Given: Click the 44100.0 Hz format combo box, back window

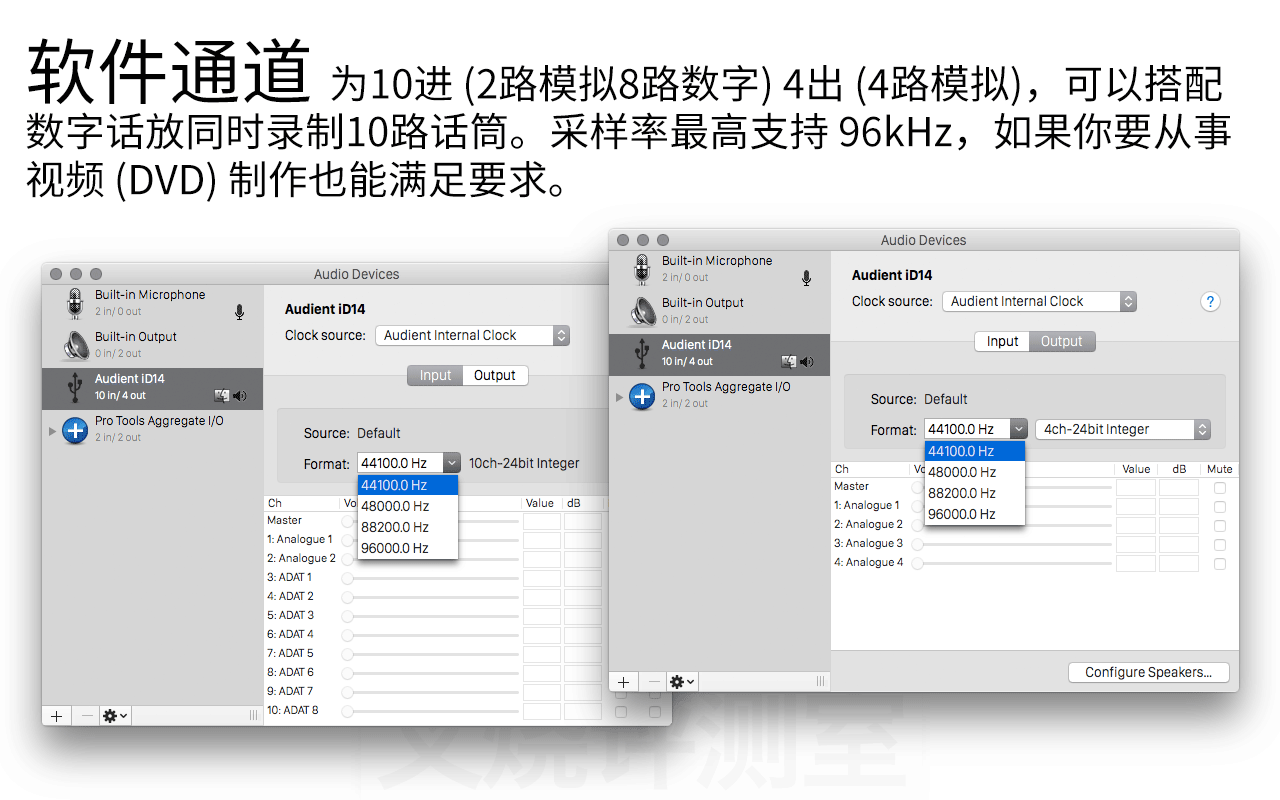Looking at the screenshot, I should click(408, 463).
